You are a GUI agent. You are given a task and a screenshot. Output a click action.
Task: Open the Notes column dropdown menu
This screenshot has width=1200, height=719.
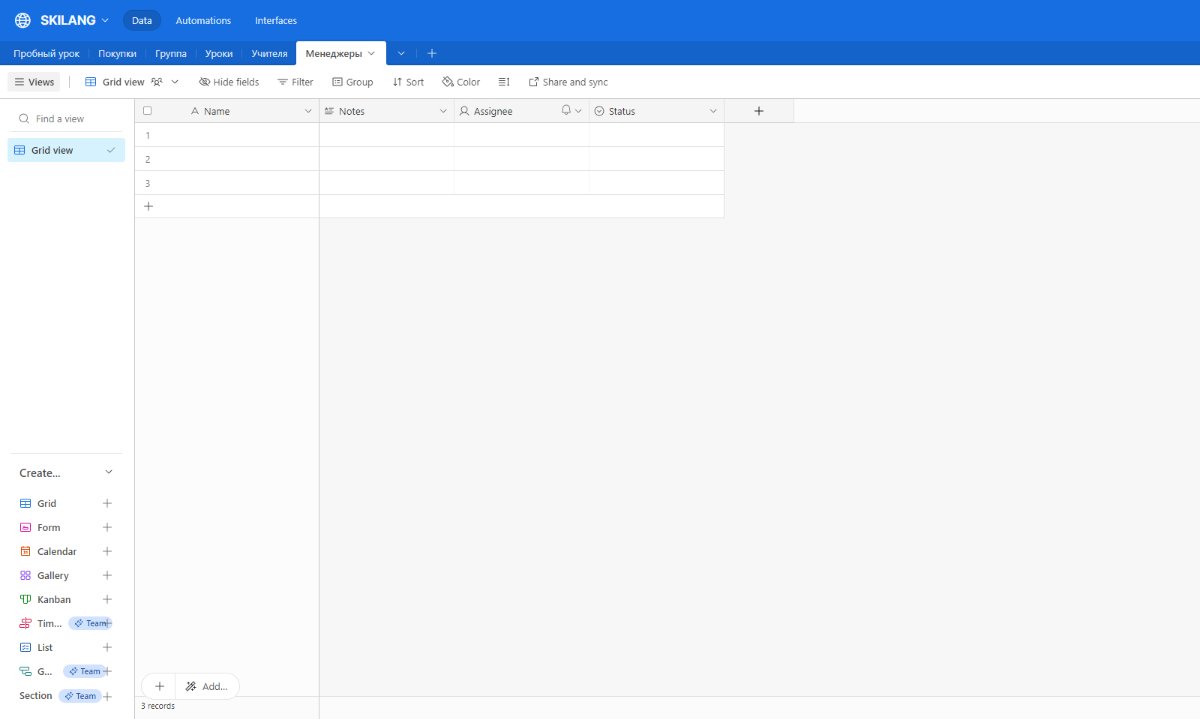click(x=443, y=111)
